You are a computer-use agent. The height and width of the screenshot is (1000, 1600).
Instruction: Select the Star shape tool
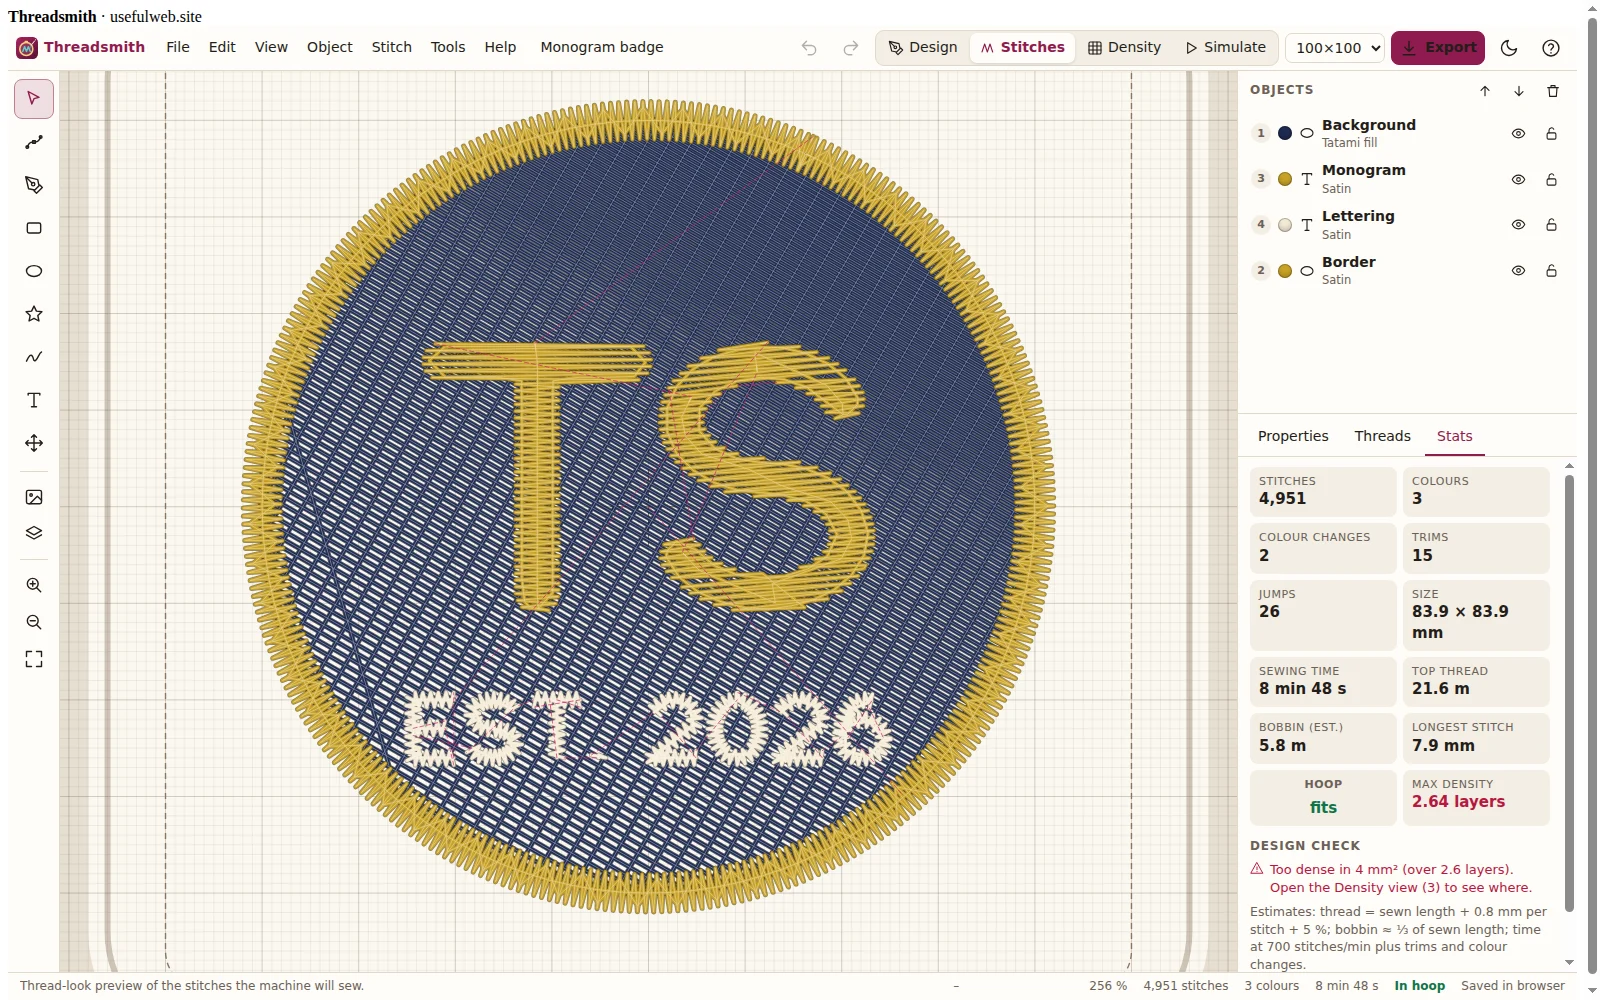[34, 314]
